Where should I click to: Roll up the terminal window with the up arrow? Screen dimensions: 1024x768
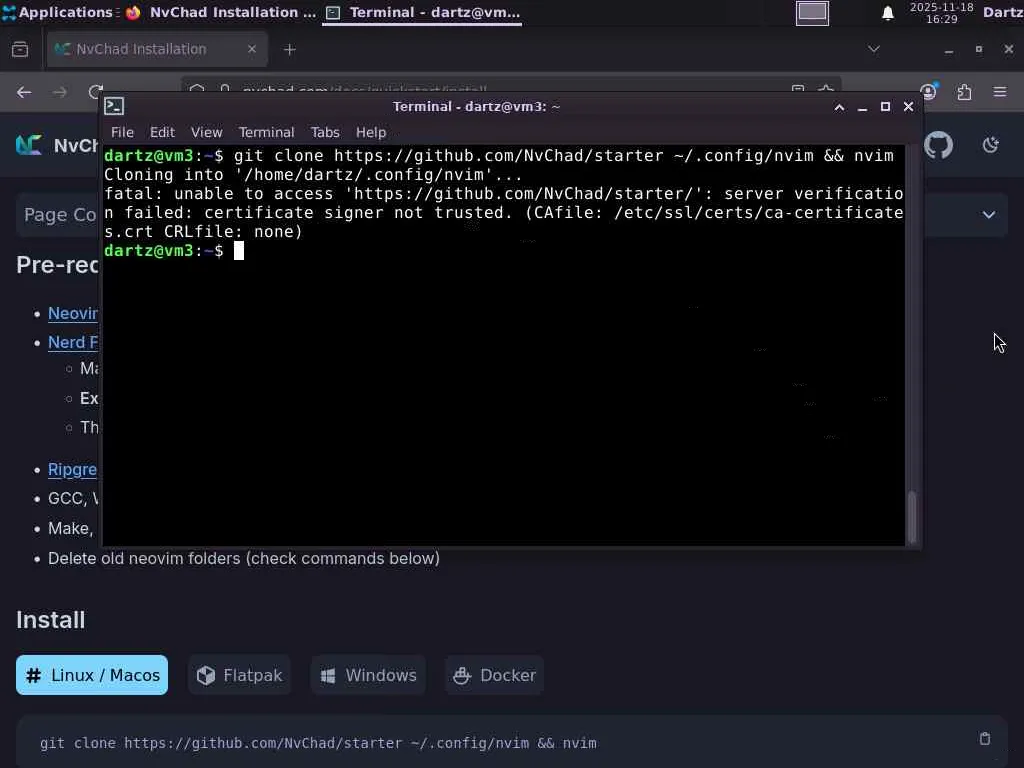pos(840,107)
